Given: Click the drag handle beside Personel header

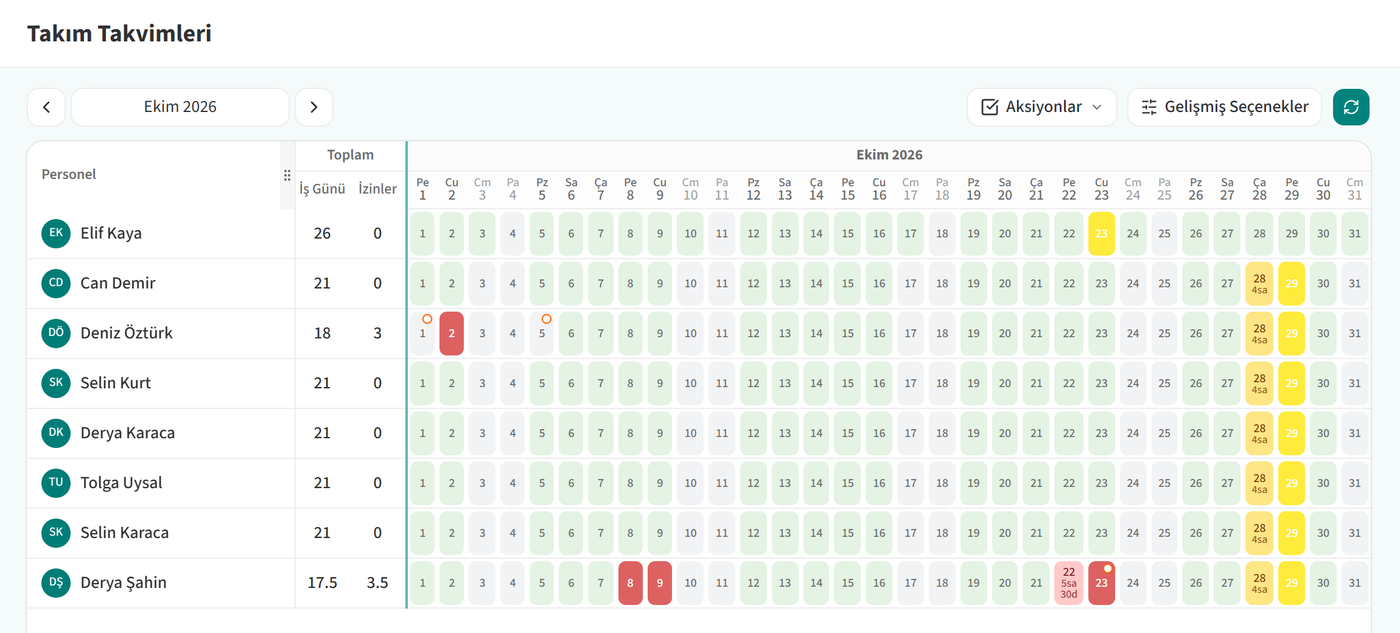Looking at the screenshot, I should (x=287, y=175).
